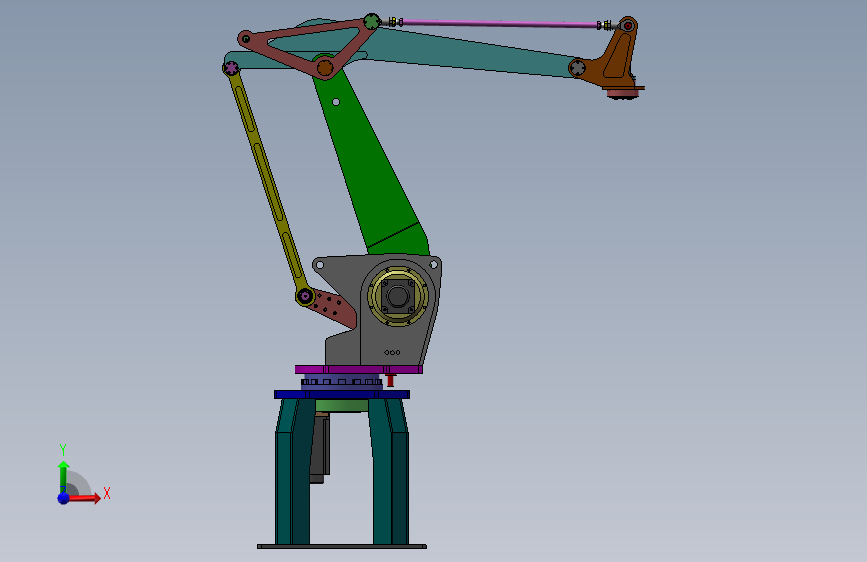Select the gray pivot joint joining forearm and wrist
The width and height of the screenshot is (867, 562).
tap(577, 68)
